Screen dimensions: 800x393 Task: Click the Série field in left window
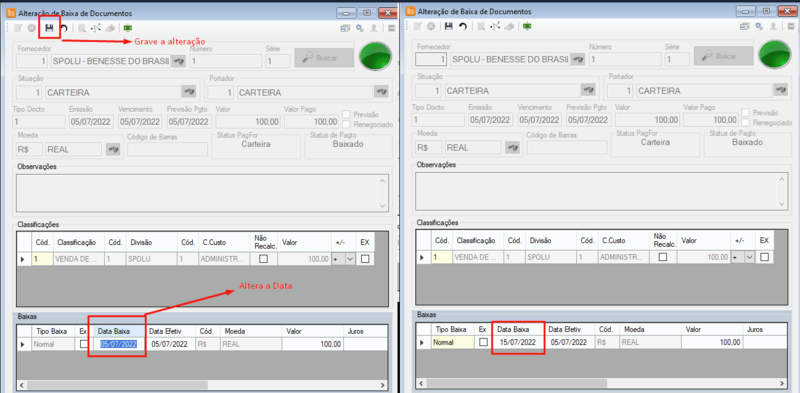pyautogui.click(x=278, y=61)
